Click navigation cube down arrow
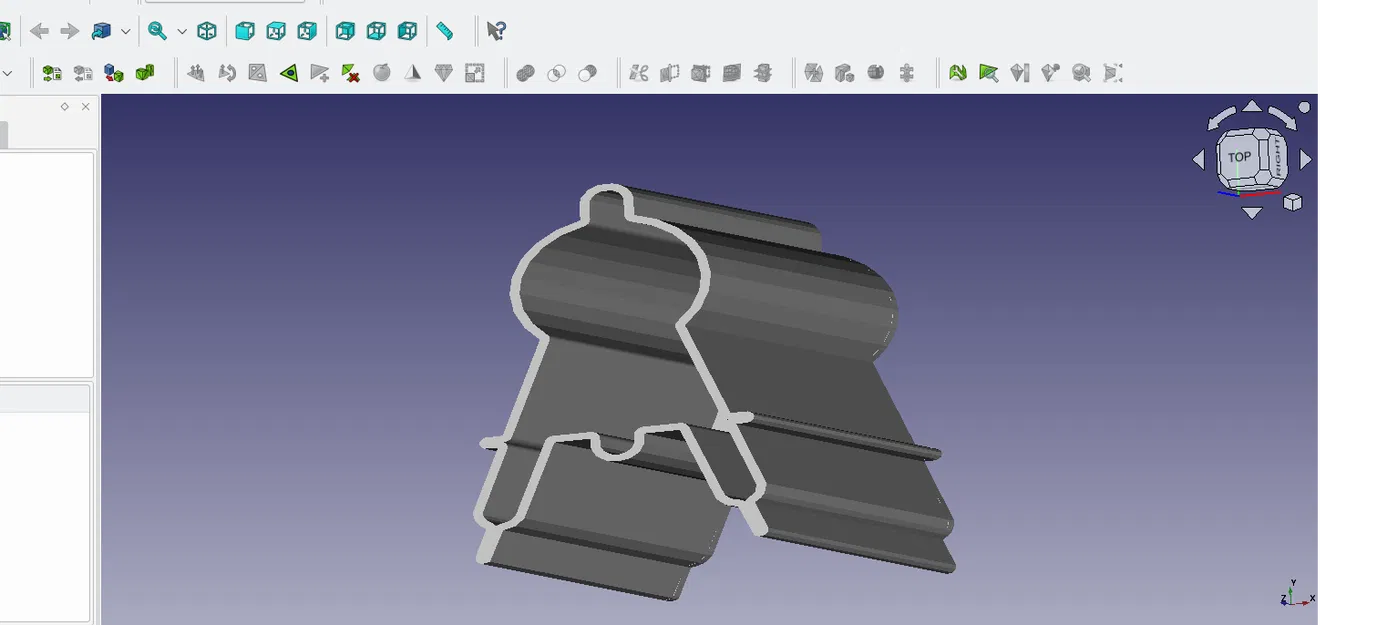 (x=1252, y=212)
